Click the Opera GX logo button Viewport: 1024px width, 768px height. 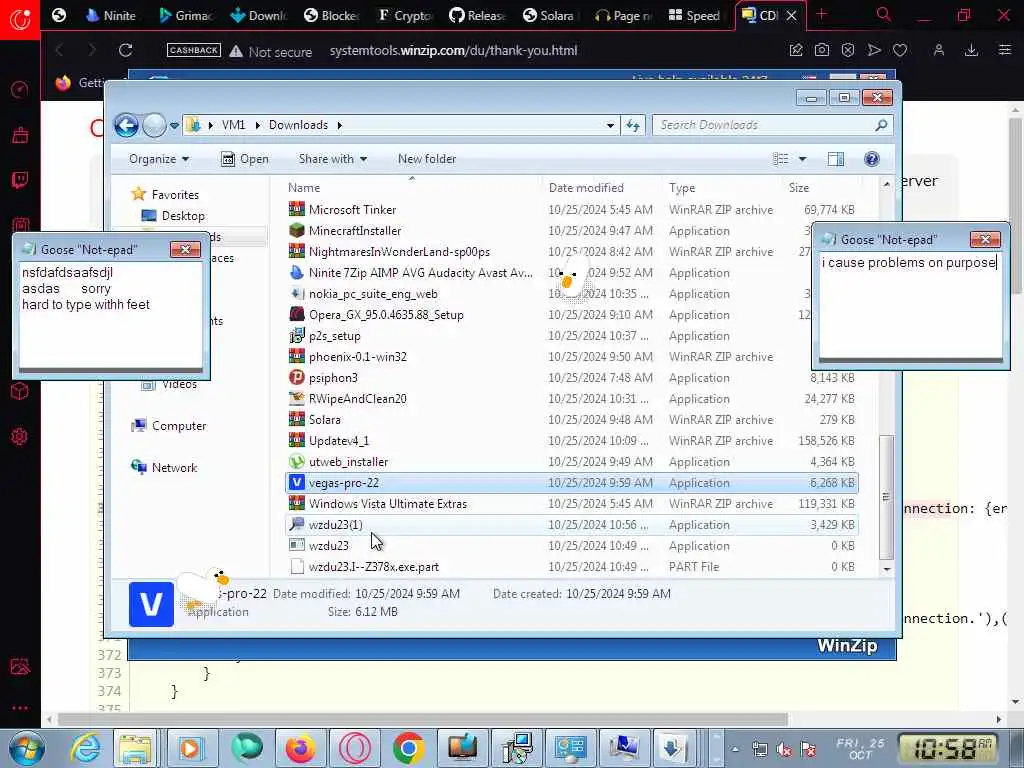[20, 19]
